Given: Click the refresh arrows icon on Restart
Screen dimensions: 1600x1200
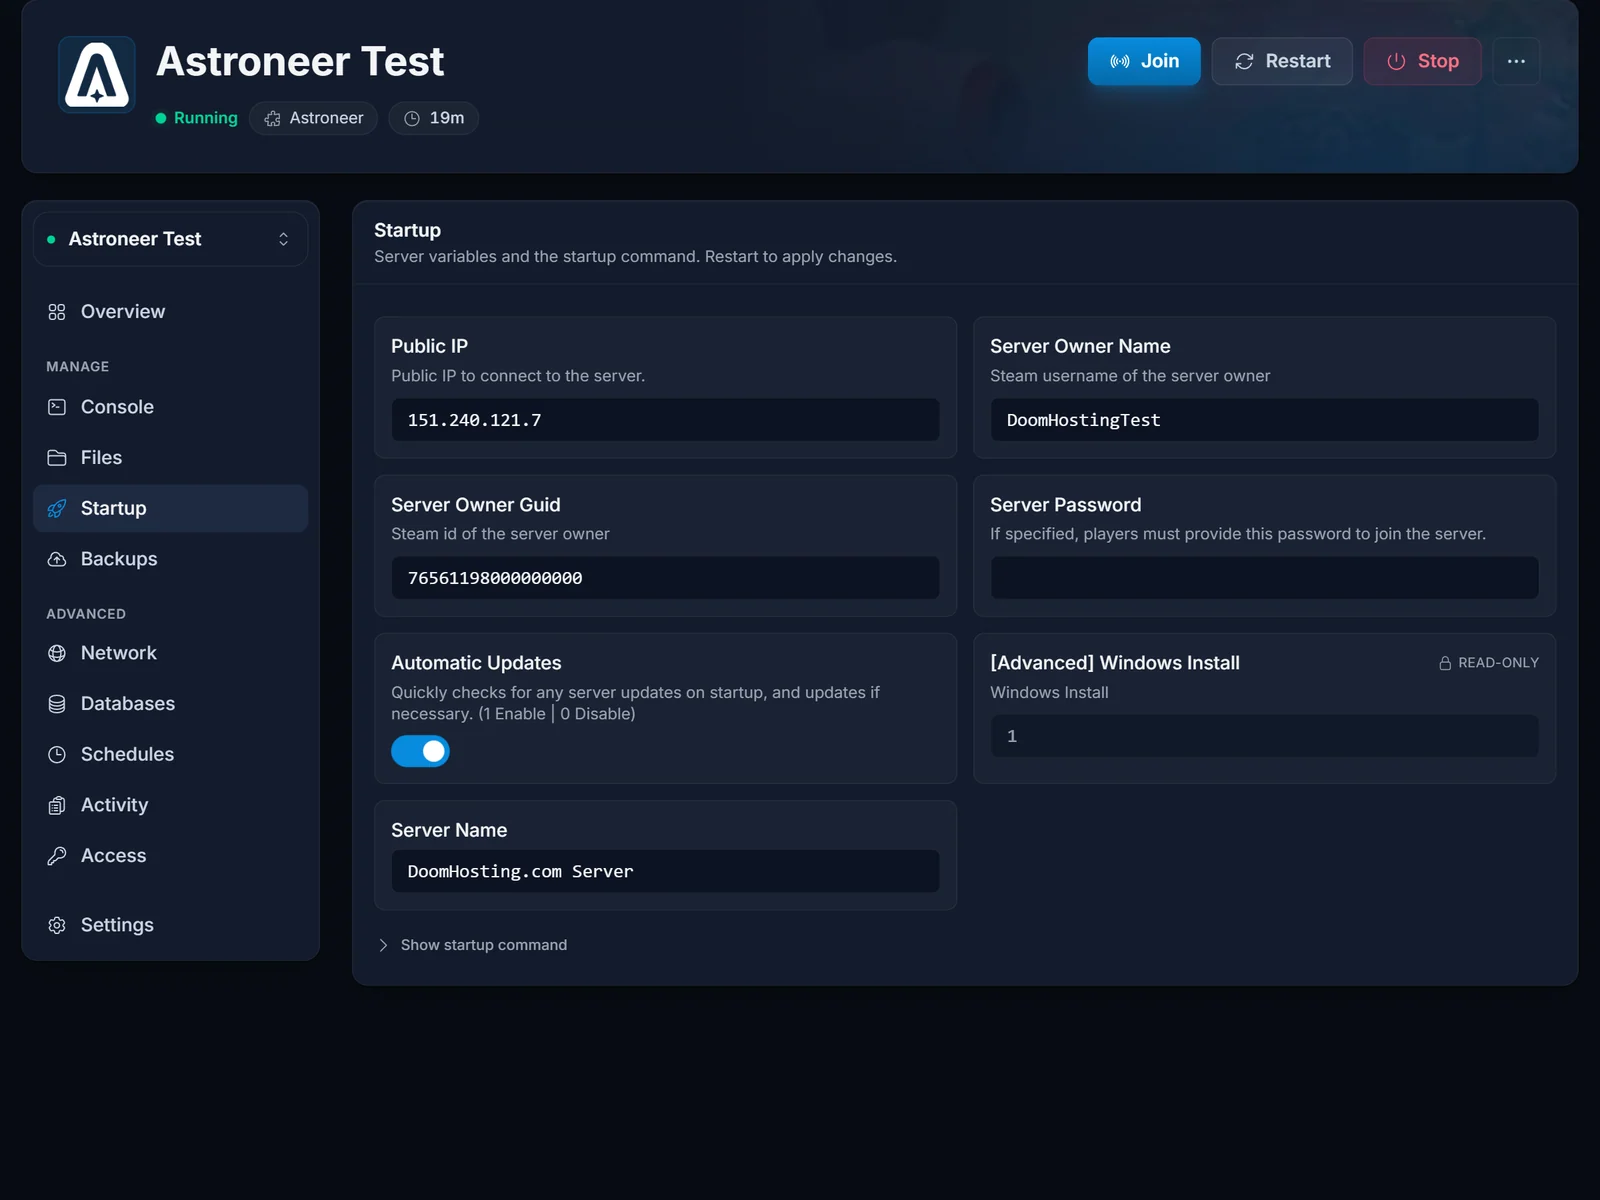Looking at the screenshot, I should 1244,61.
